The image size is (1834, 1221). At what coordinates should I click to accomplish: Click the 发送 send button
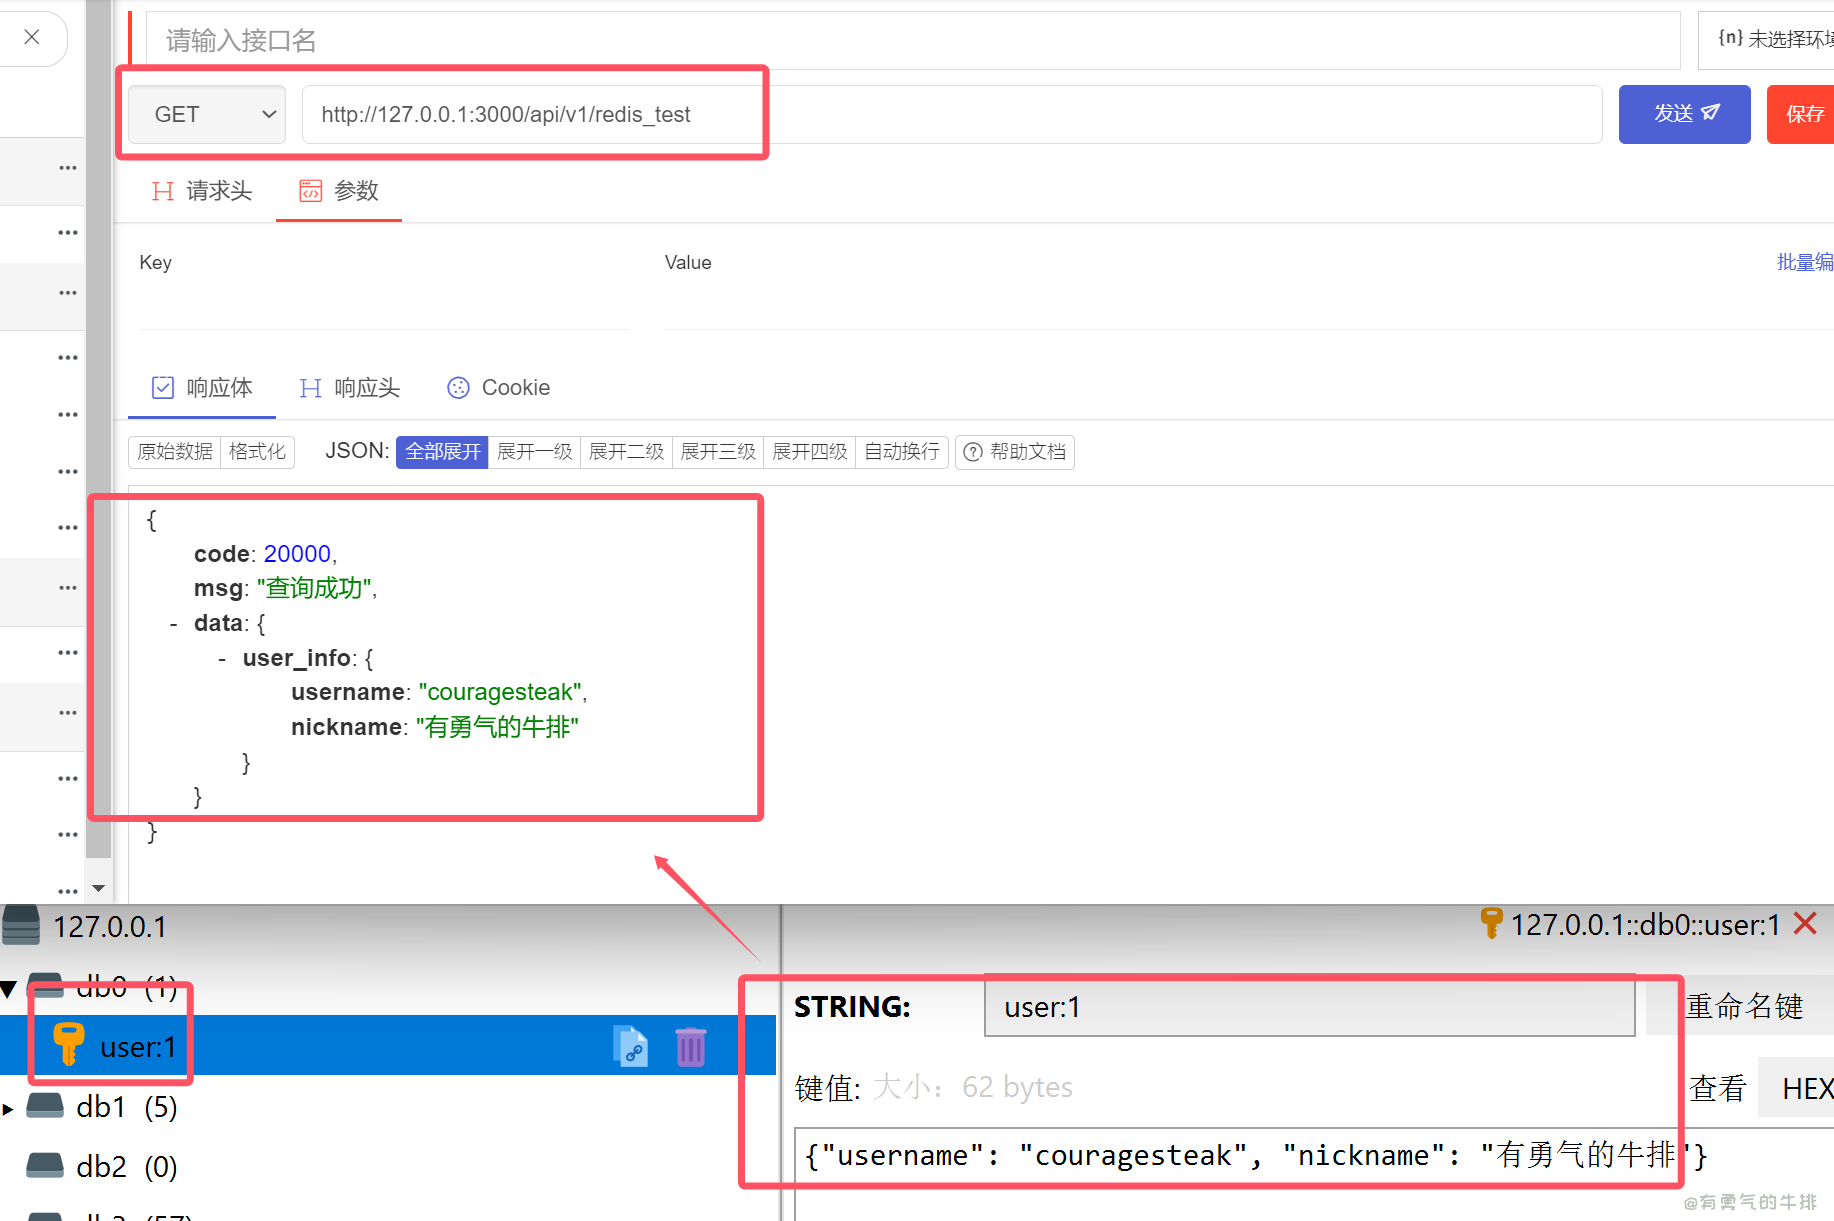click(1684, 114)
